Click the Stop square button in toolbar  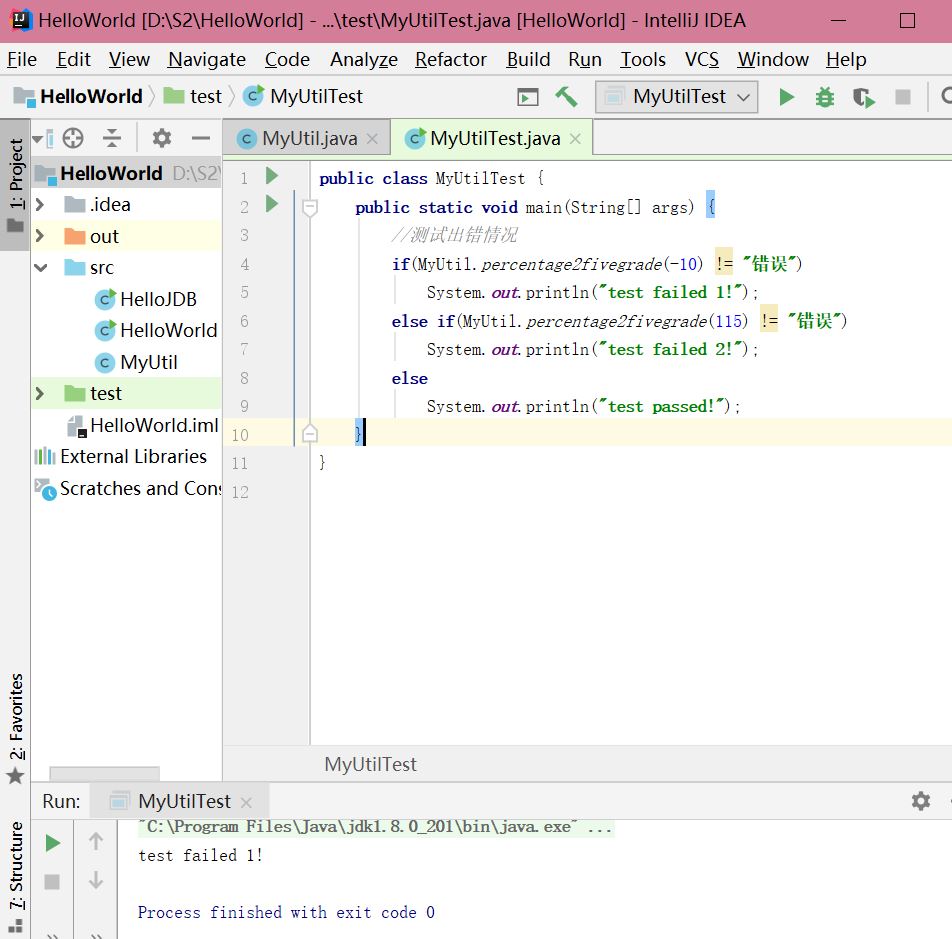click(x=903, y=97)
